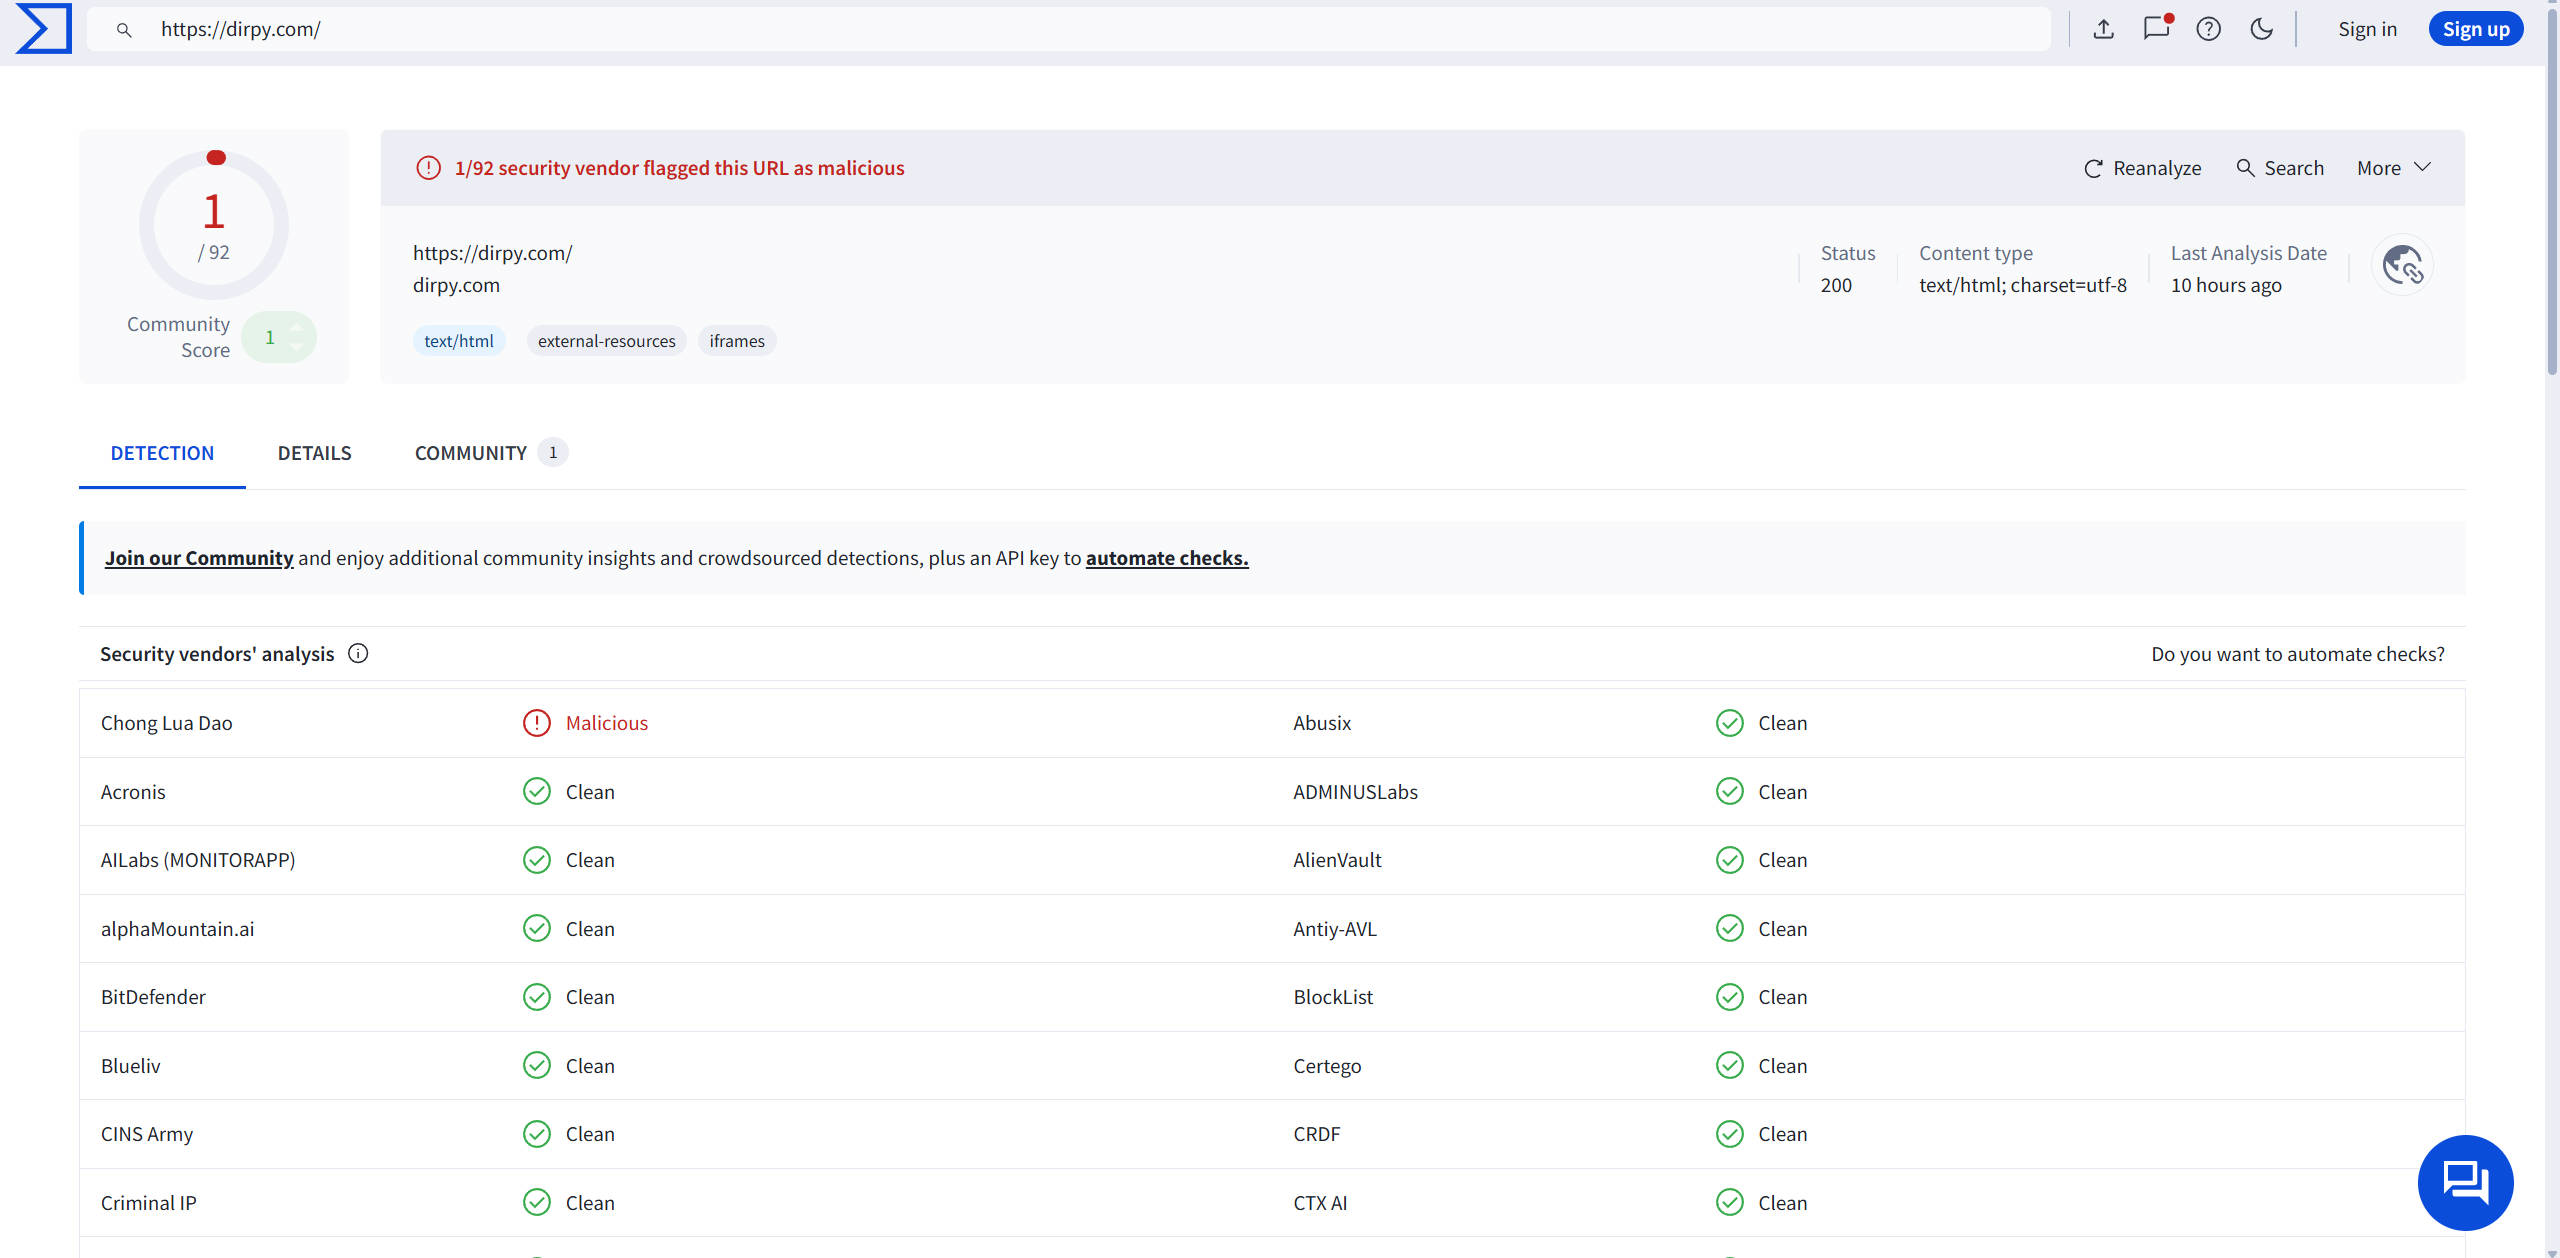
Task: Open the Join our Community link
Action: point(199,558)
